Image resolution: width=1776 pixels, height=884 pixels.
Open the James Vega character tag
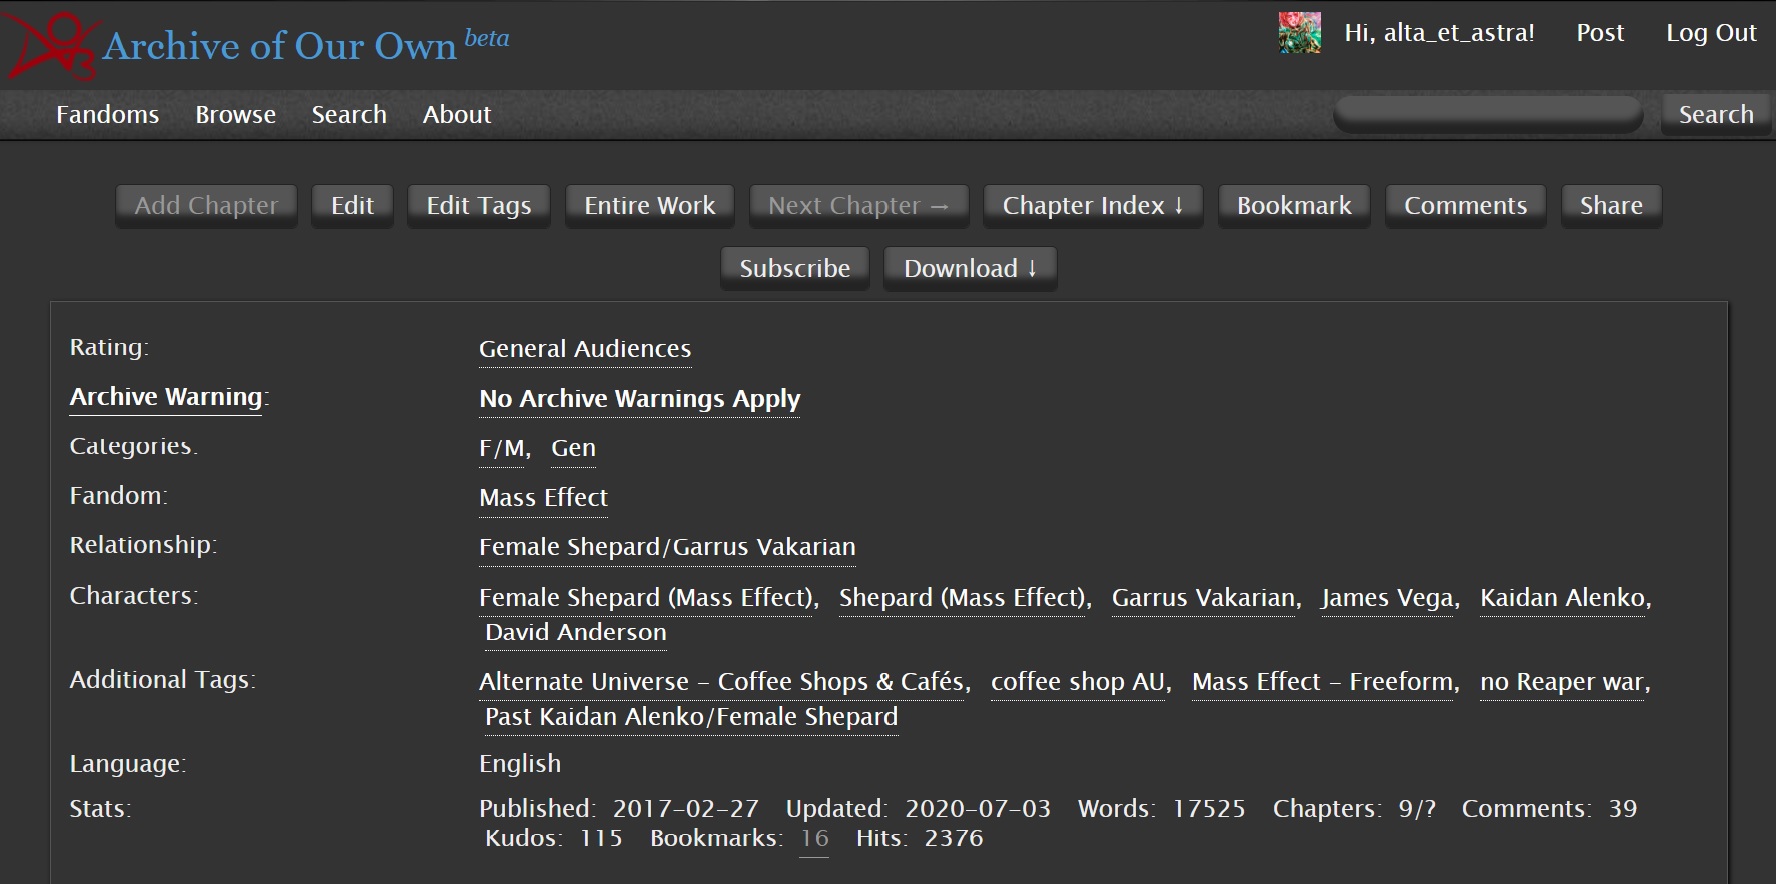click(1388, 598)
